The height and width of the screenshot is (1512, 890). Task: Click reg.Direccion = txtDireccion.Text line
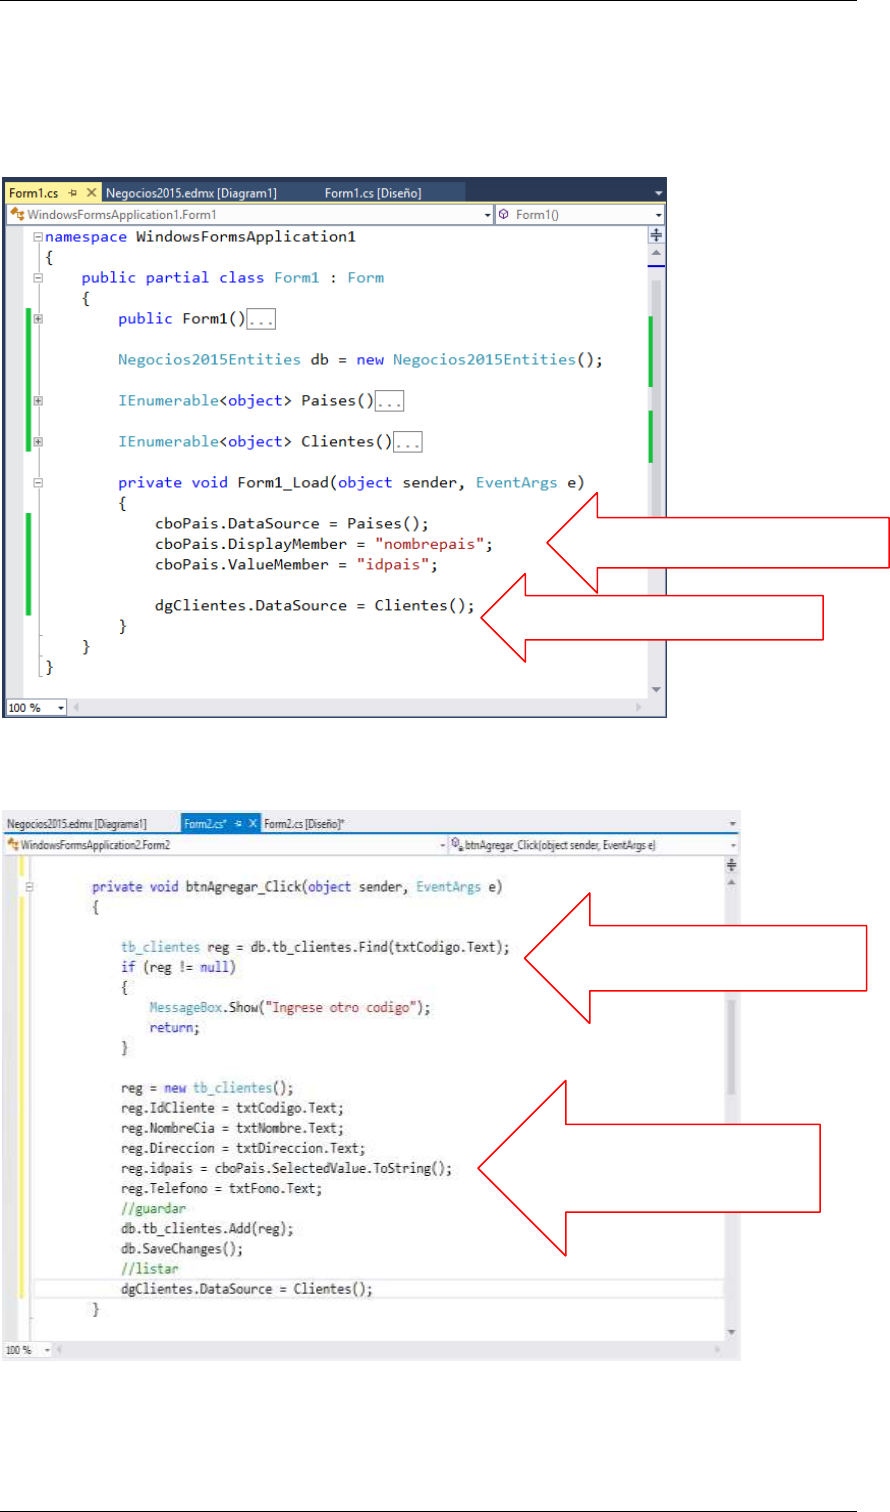coord(243,1148)
